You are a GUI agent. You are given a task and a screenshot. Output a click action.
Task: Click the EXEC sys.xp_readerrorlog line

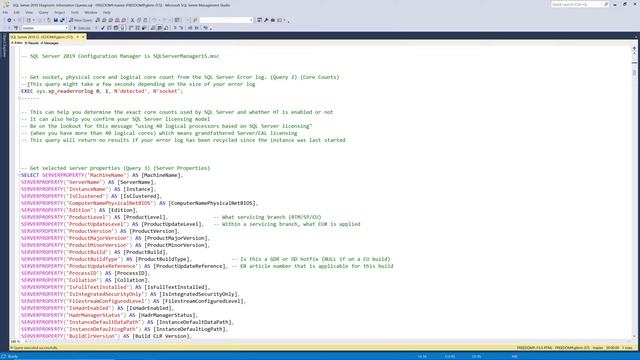pos(102,91)
